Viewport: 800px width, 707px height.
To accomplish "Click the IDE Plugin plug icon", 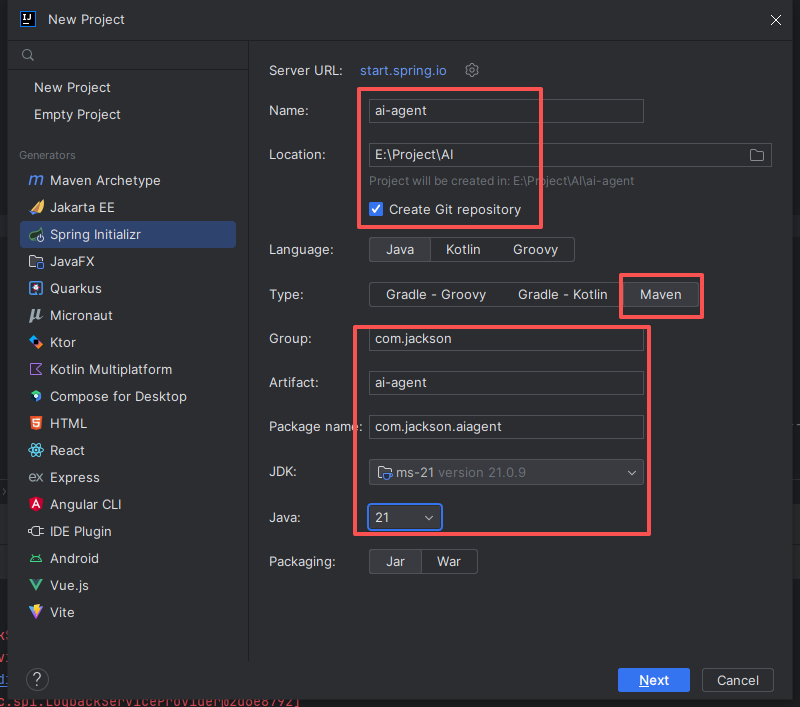I will [36, 532].
